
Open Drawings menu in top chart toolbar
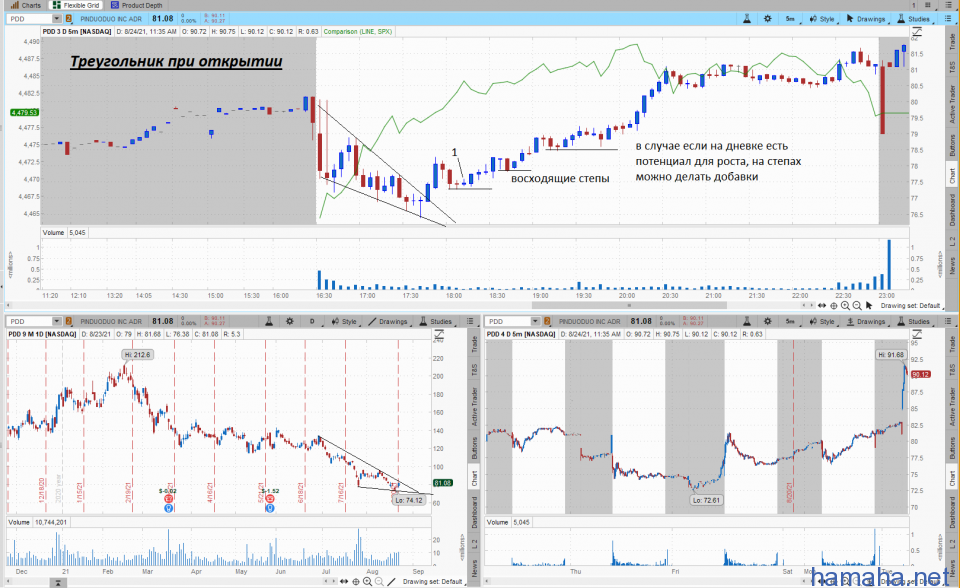coord(864,18)
